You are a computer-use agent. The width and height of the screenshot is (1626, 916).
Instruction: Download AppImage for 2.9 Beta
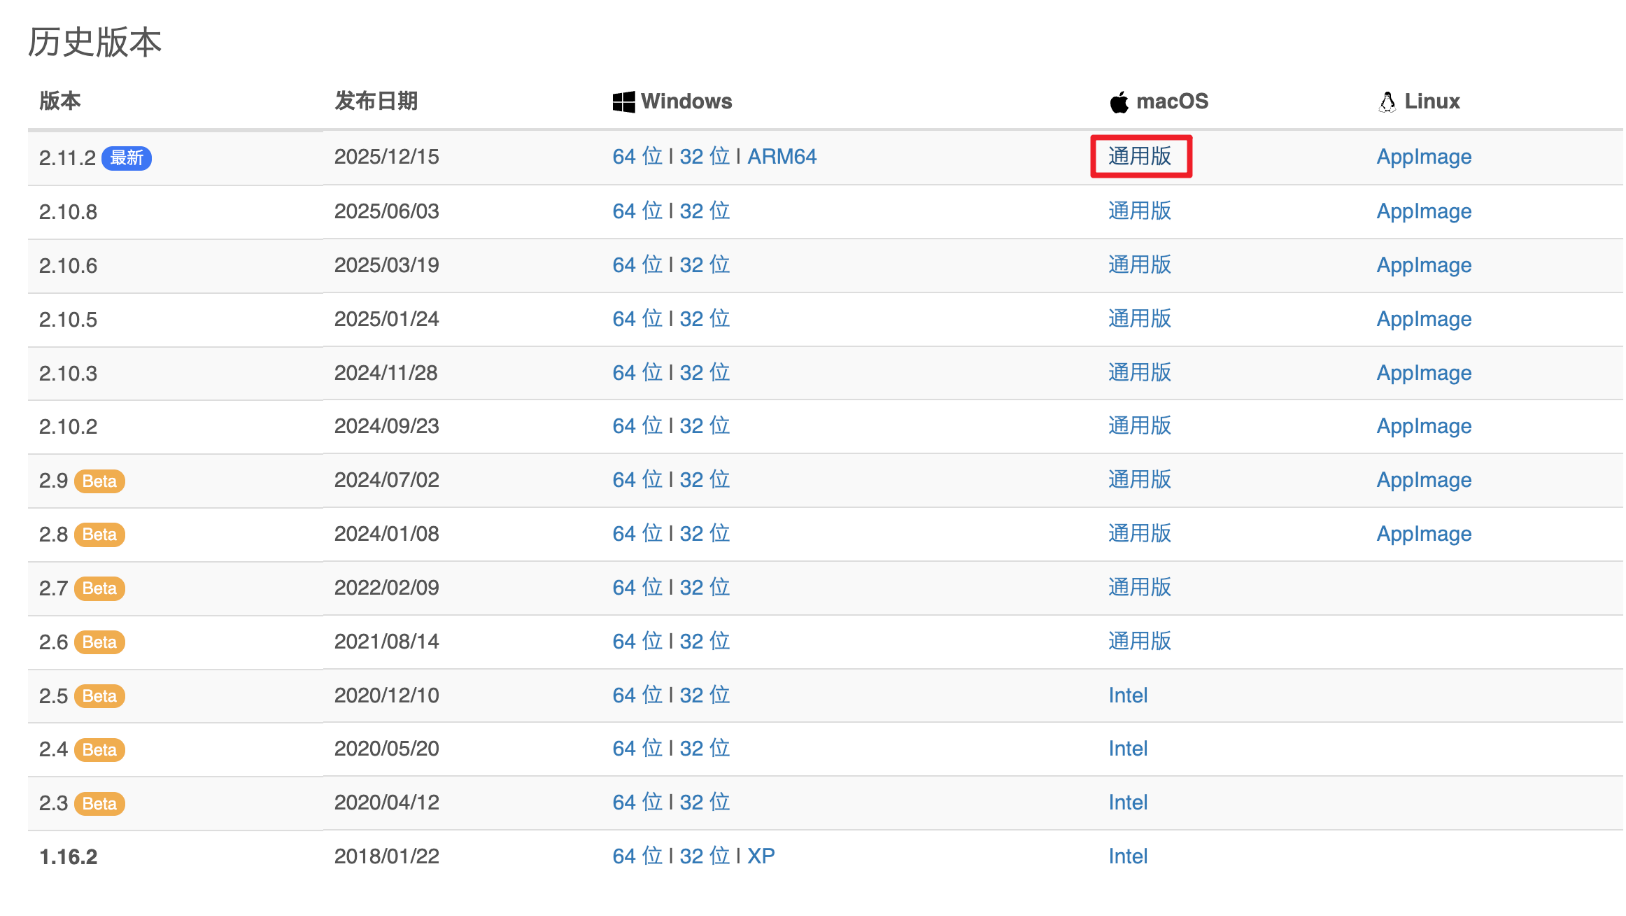[x=1424, y=481]
